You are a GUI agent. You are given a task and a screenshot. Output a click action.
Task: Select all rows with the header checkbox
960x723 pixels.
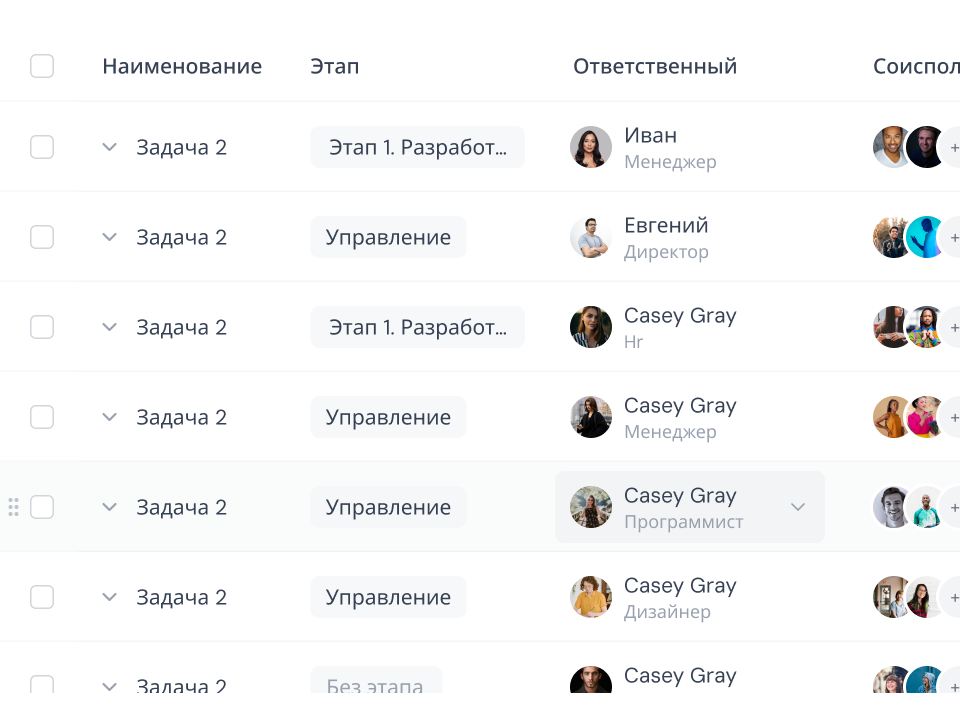41,66
